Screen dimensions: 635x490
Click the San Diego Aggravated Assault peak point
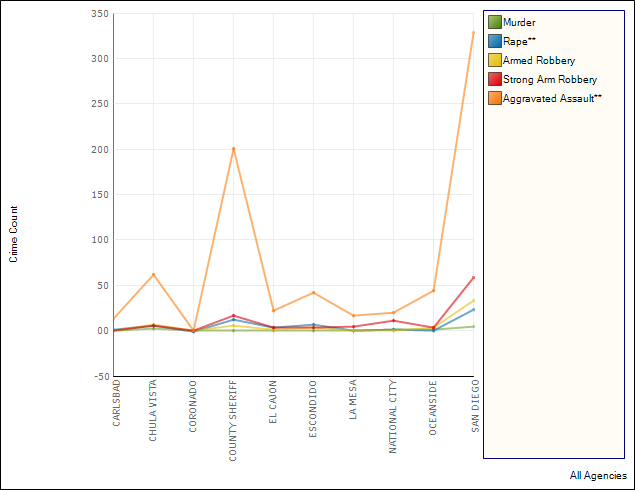(x=473, y=33)
